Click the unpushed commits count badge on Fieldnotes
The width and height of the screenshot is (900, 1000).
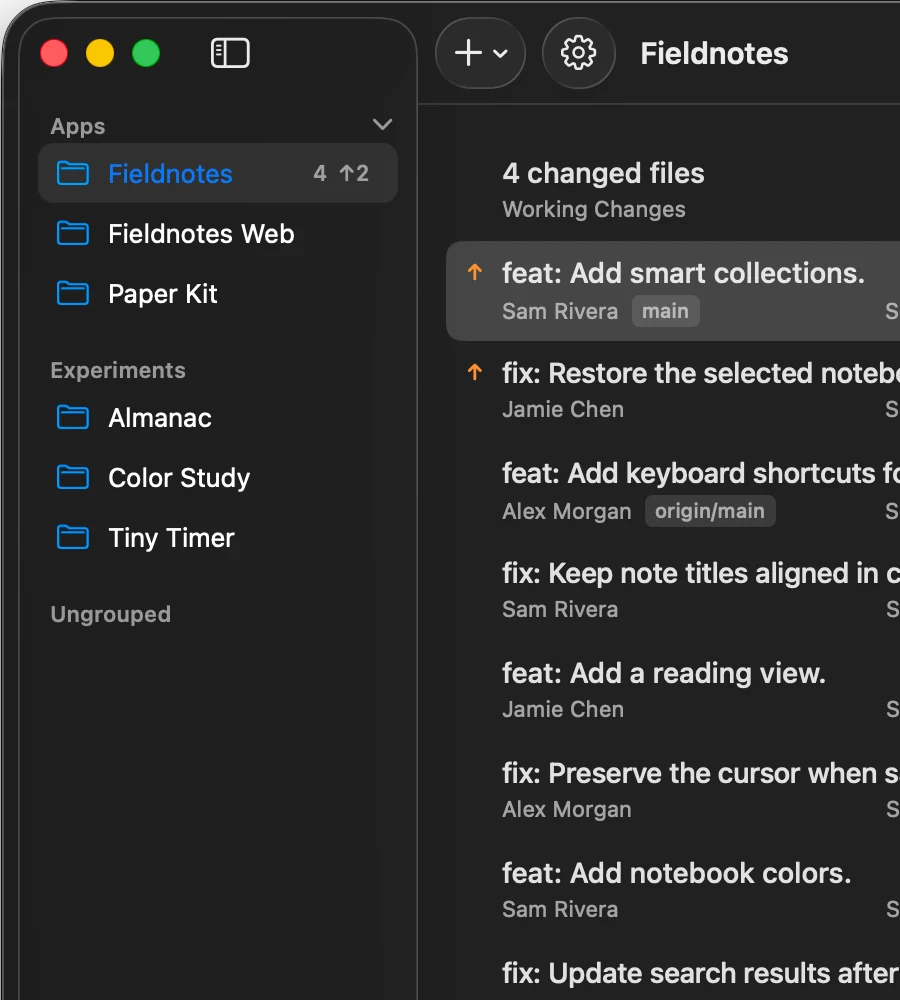tap(354, 173)
